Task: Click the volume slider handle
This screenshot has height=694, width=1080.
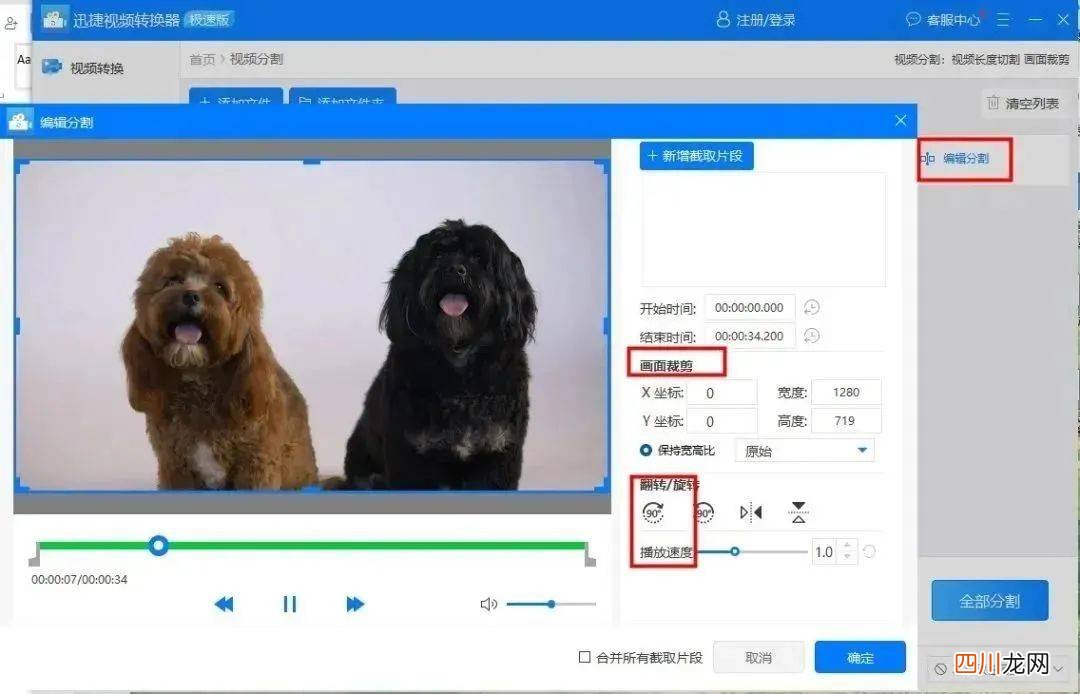Action: 551,604
